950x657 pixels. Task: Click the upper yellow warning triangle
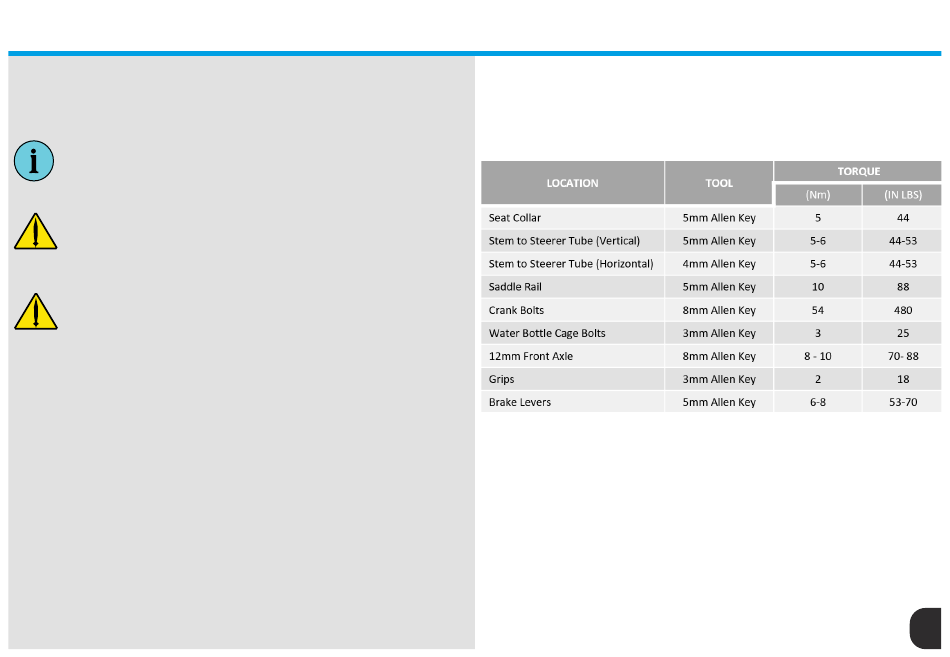36,232
